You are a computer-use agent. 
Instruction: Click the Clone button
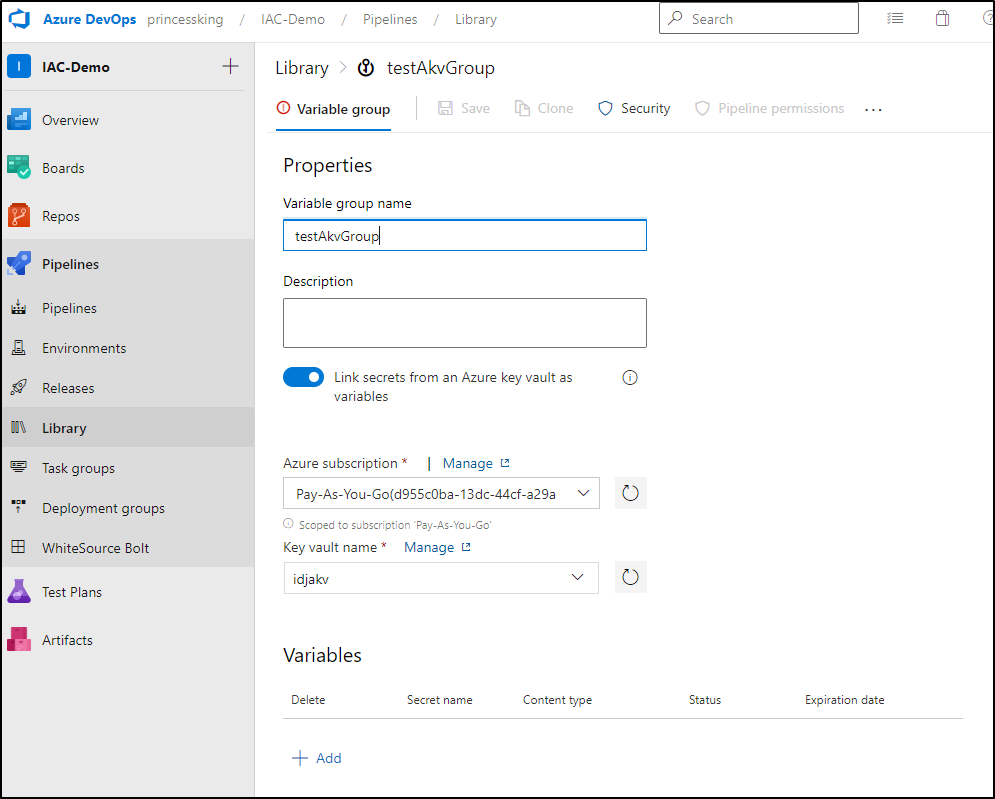[544, 109]
